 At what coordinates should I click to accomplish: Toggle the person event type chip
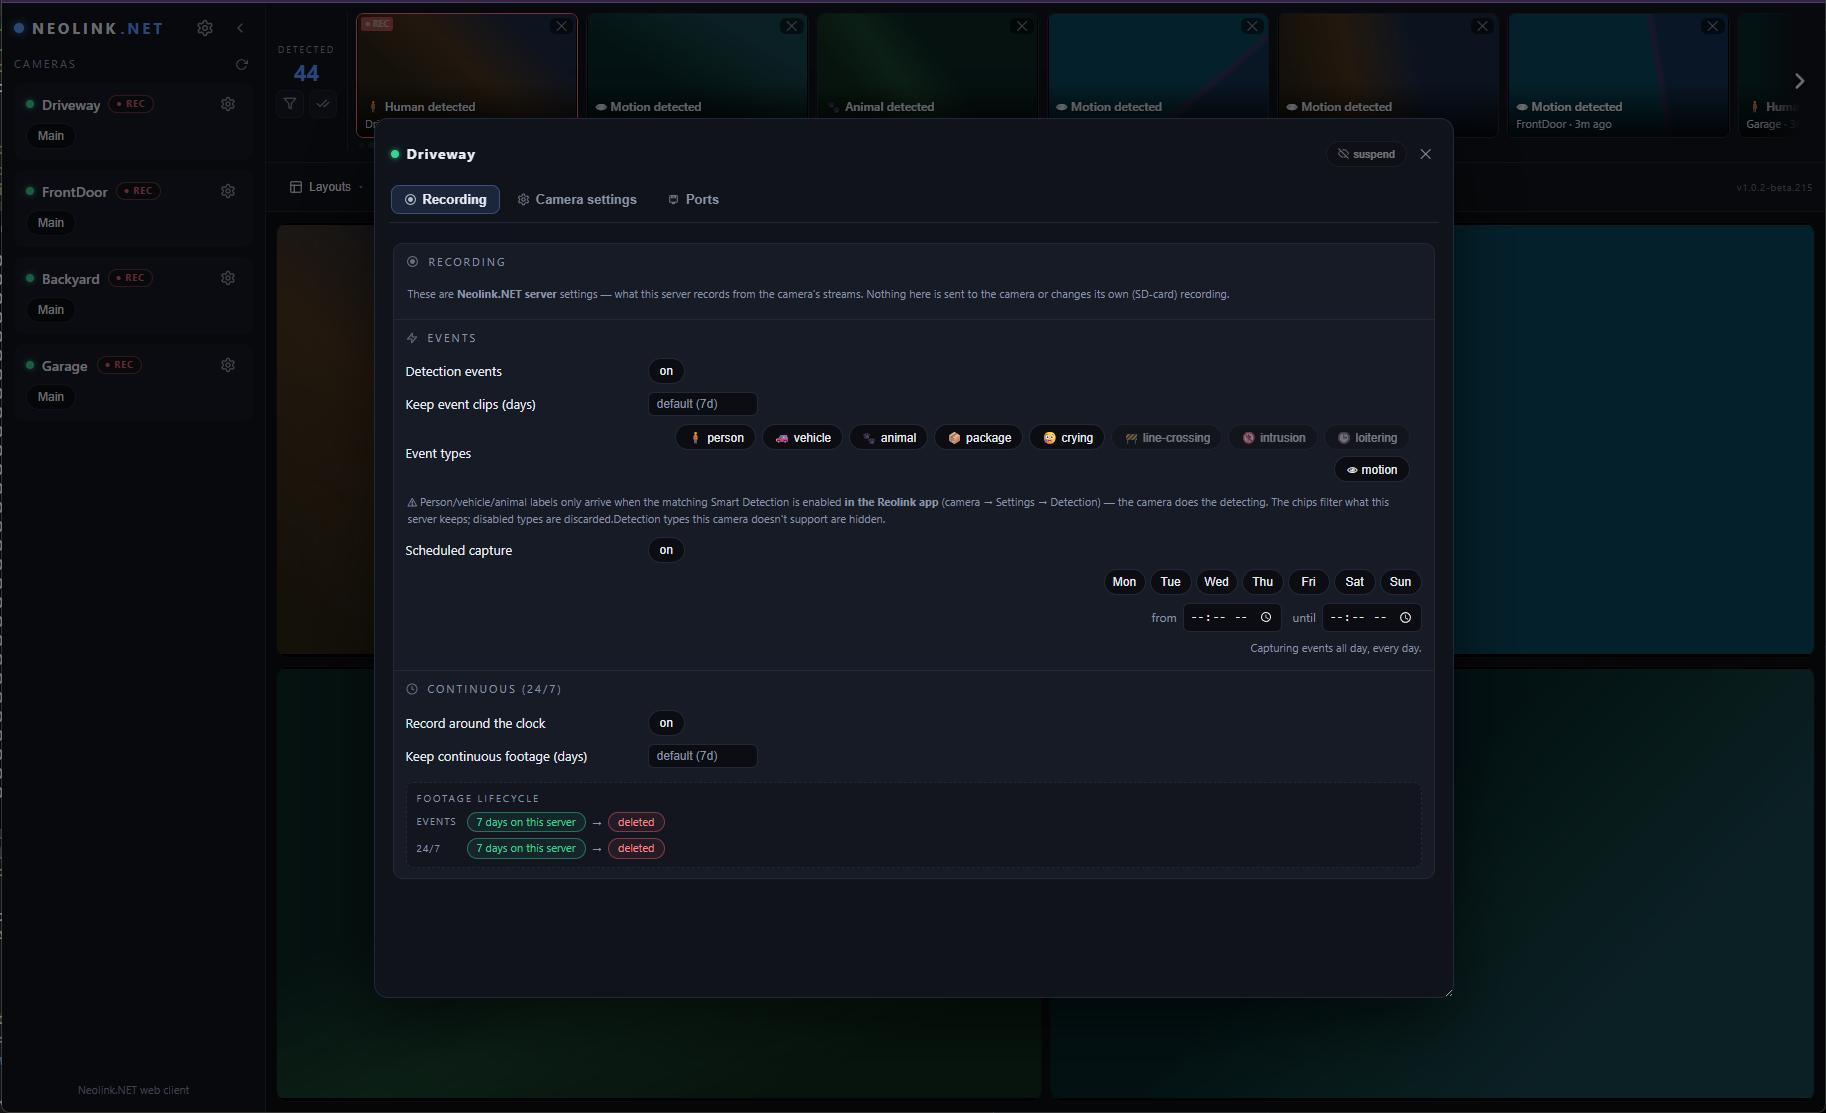[716, 438]
